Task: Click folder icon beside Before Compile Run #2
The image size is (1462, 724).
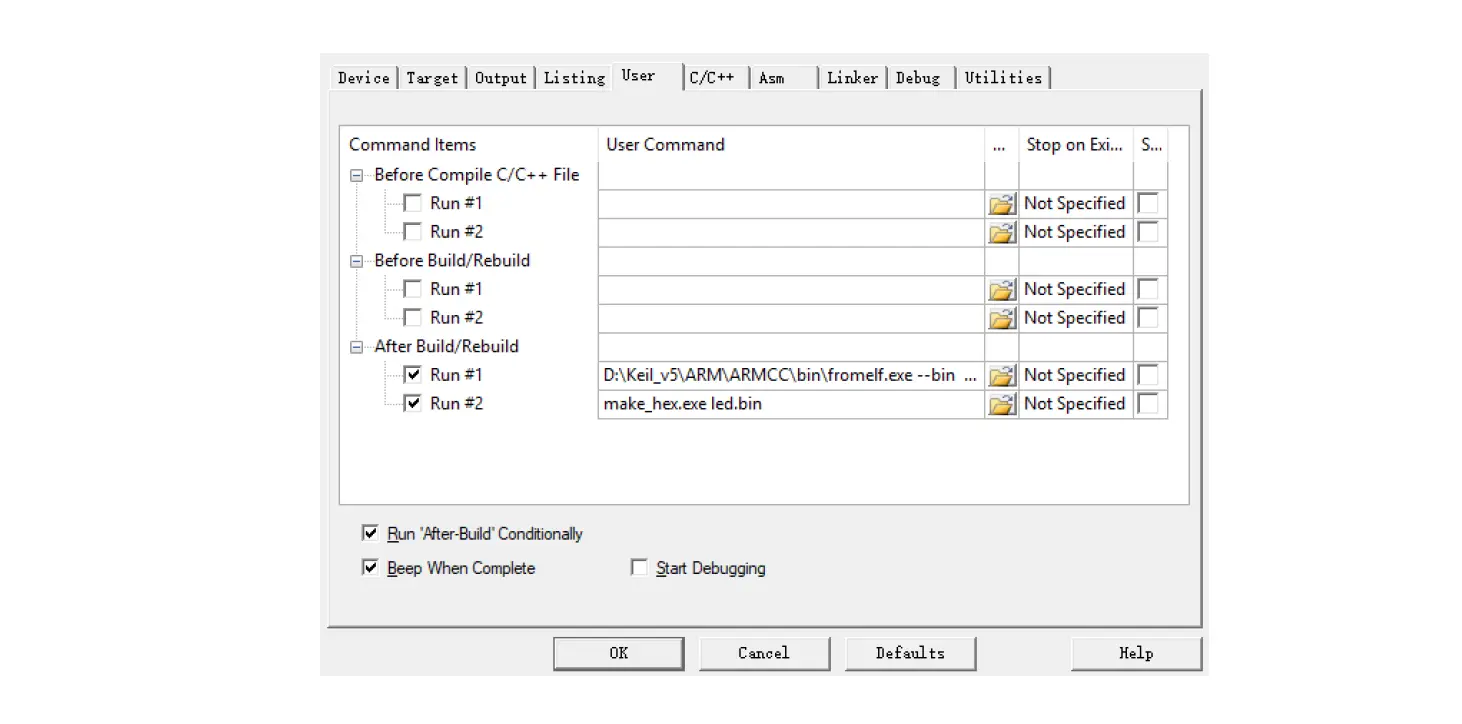Action: pos(1002,232)
